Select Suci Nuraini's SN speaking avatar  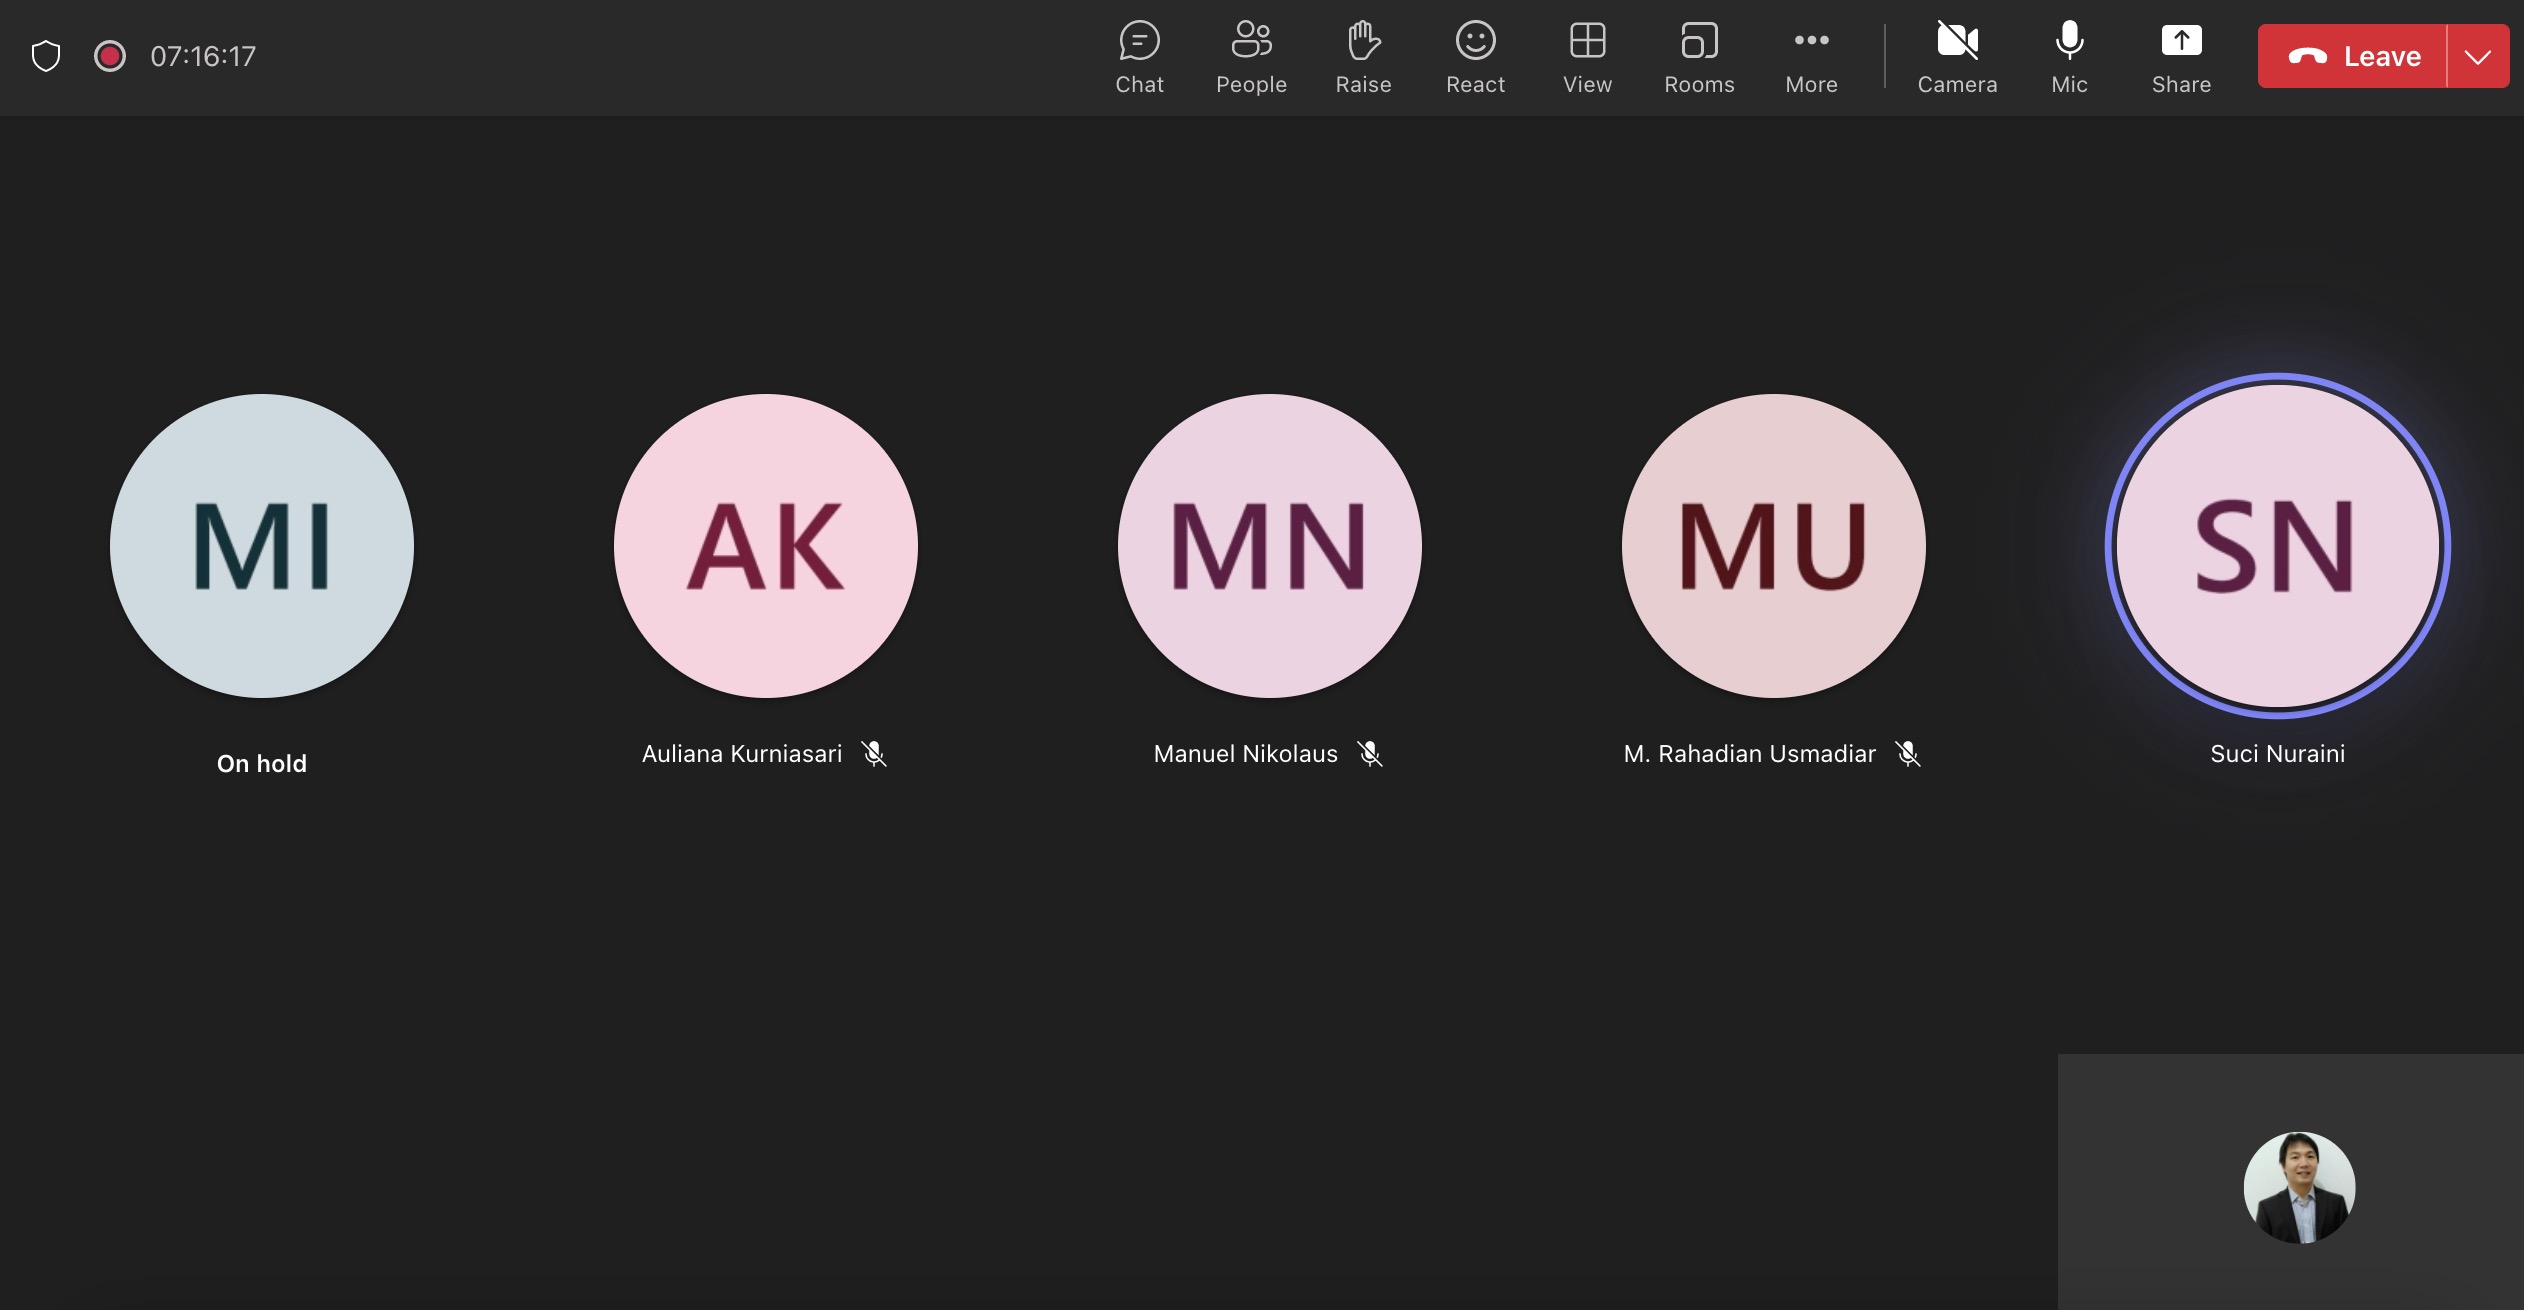tap(2278, 546)
